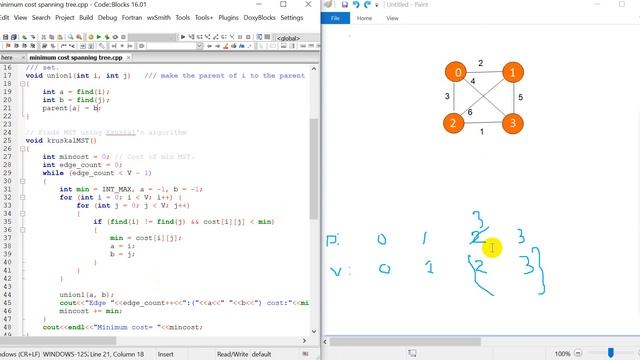640x360 pixels.
Task: Click the Paint zoom out minus button
Action: click(x=578, y=353)
